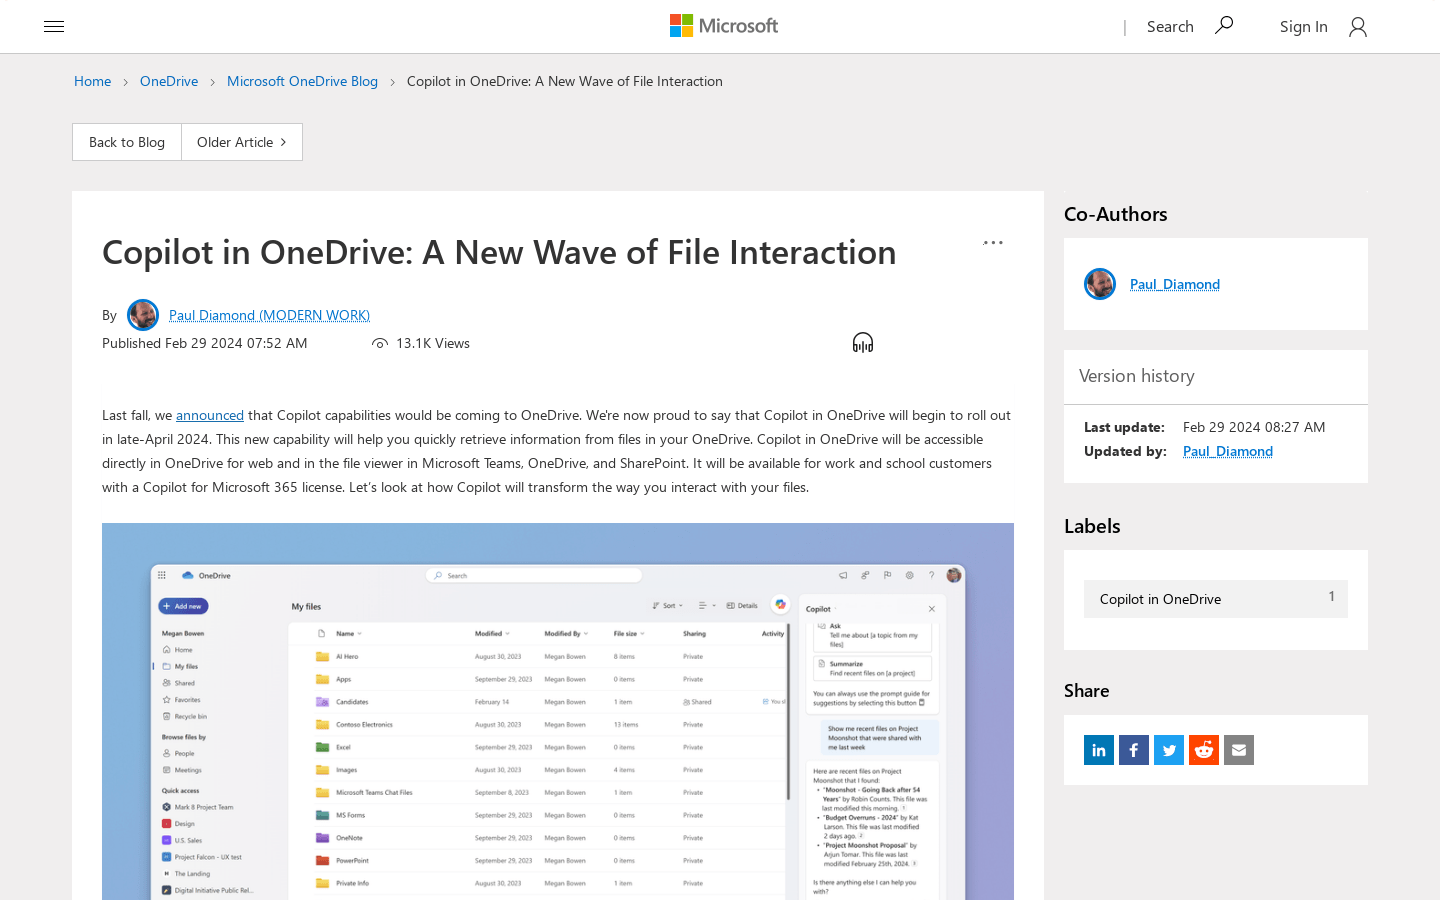Open the article options ellipsis menu
1440x900 pixels.
pos(992,243)
